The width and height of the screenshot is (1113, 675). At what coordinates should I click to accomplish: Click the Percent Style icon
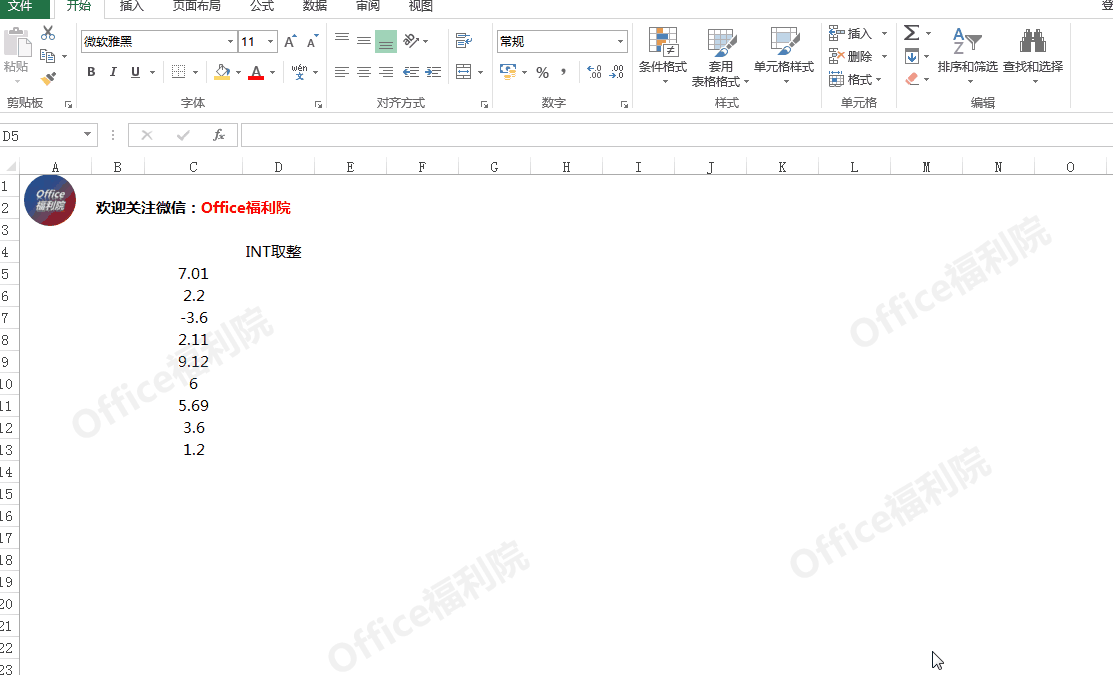click(542, 72)
